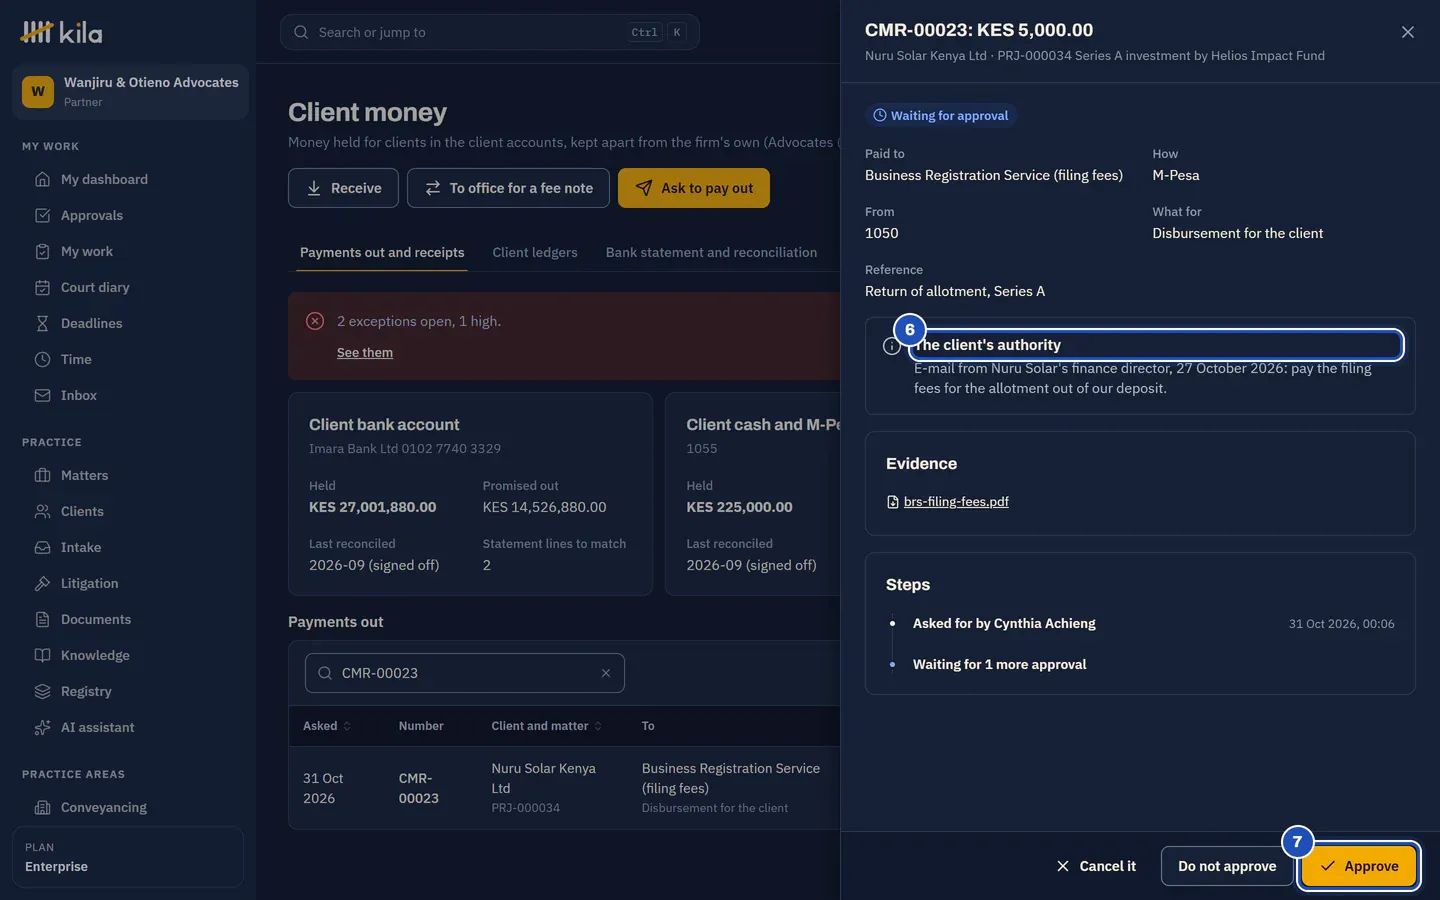The width and height of the screenshot is (1440, 900).
Task: Close the CMR-00023 details panel
Action: 1407,32
